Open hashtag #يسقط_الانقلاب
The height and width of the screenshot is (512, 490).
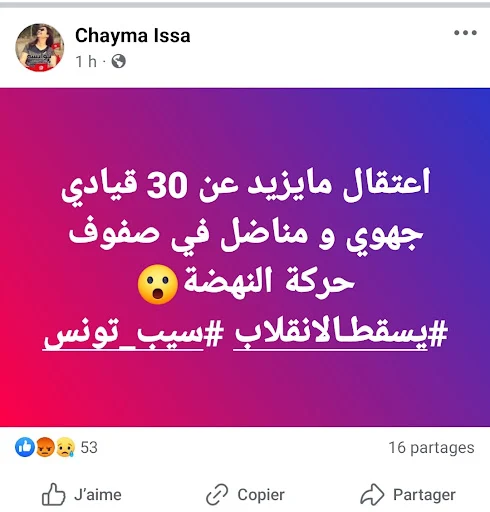(340, 334)
